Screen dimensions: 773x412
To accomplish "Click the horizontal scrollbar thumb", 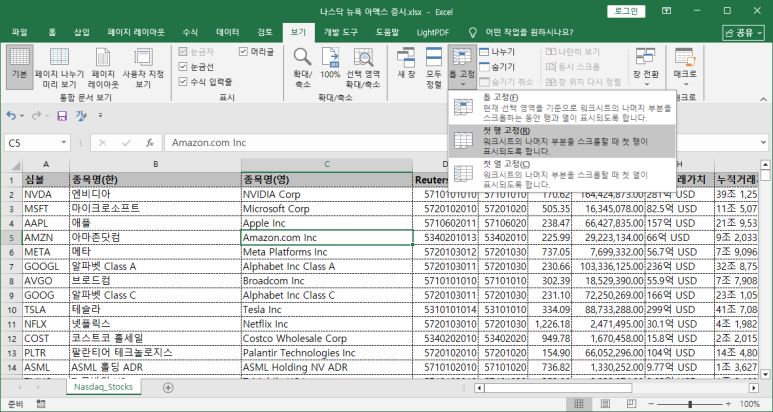I will [559, 388].
